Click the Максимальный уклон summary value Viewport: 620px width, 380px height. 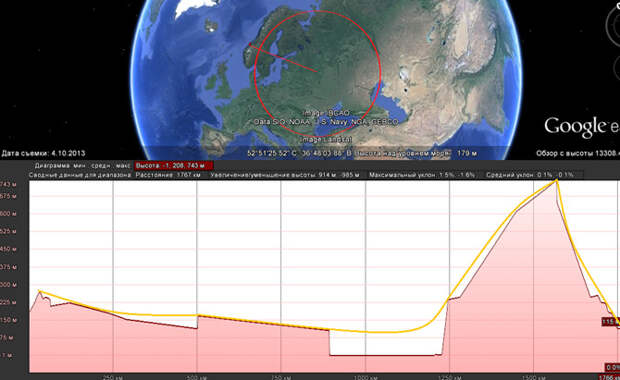click(422, 174)
